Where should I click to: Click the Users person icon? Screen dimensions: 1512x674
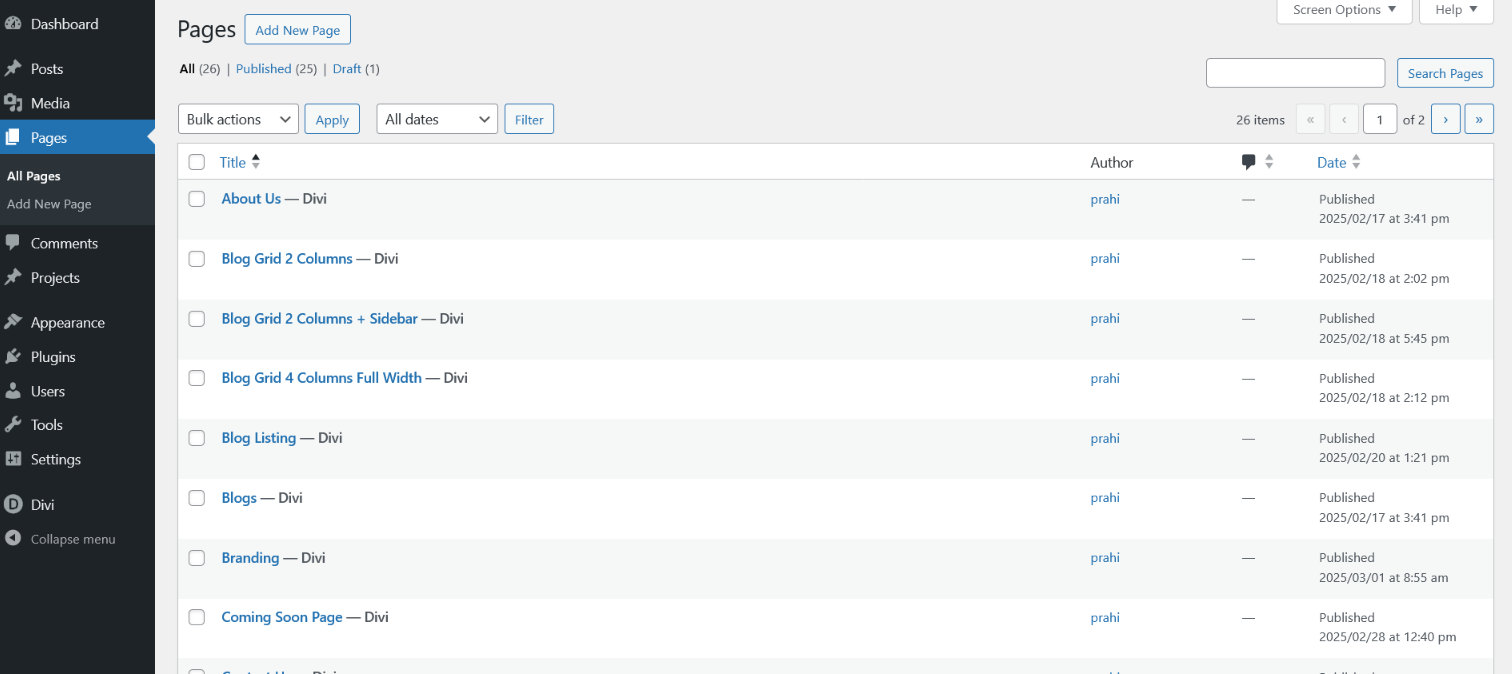point(13,391)
